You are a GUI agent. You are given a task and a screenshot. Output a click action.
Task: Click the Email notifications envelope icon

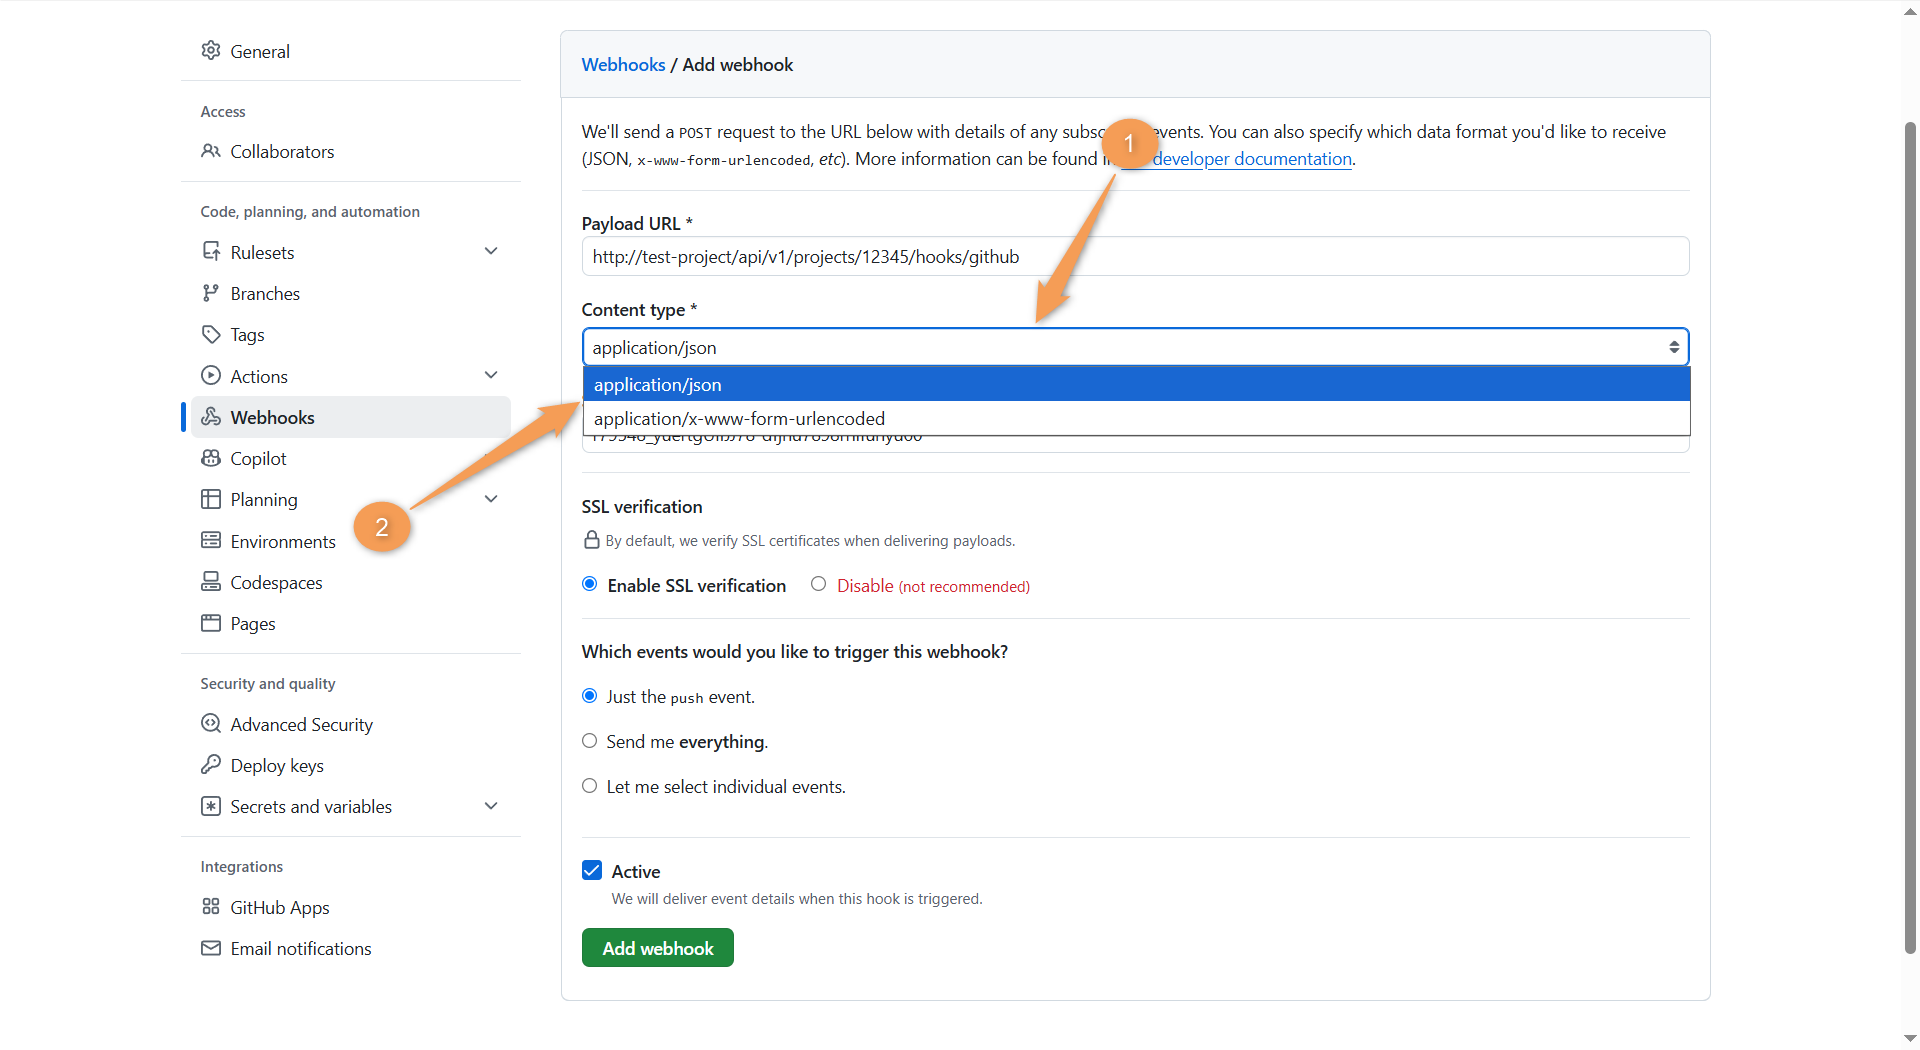[211, 948]
